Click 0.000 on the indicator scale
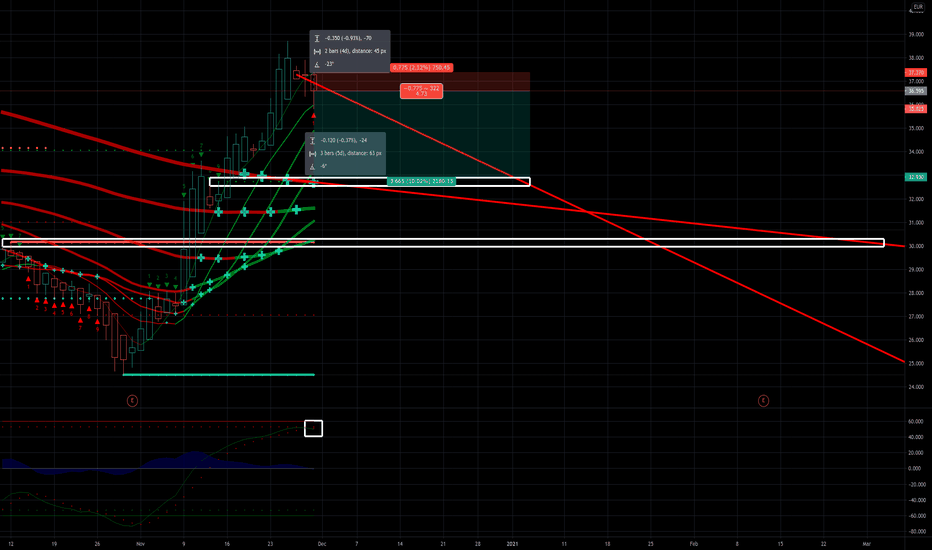932x550 pixels. tap(916, 469)
